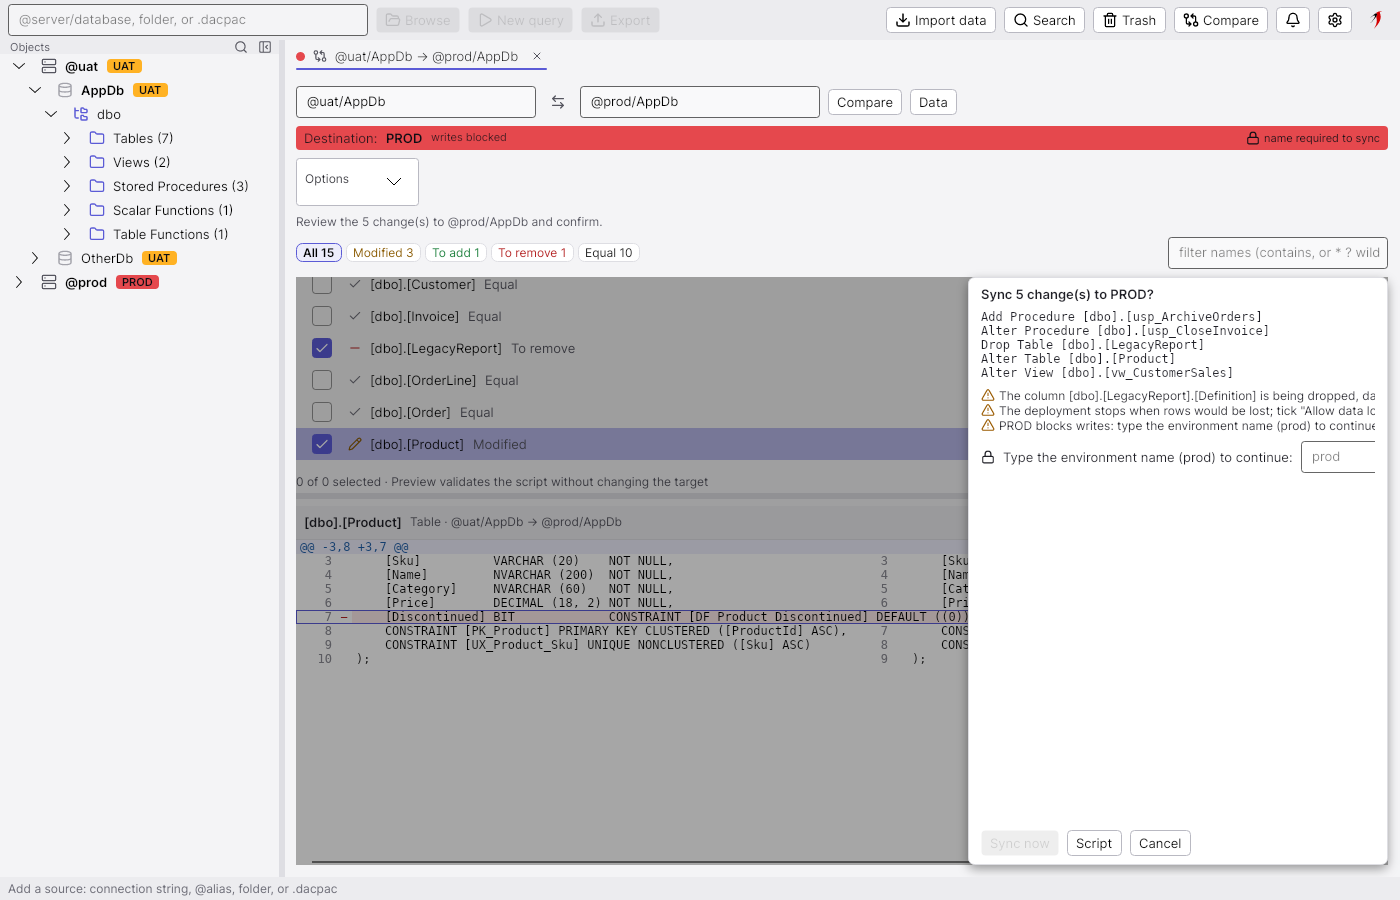
Task: Tick the [dbo].[Order] checkbox
Action: point(322,412)
